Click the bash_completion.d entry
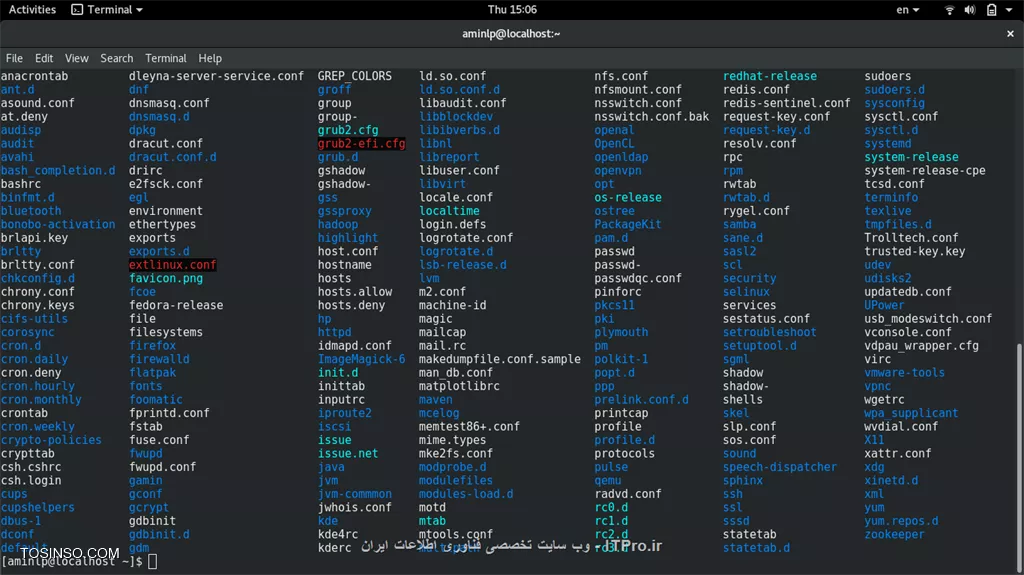This screenshot has width=1024, height=575. [57, 171]
